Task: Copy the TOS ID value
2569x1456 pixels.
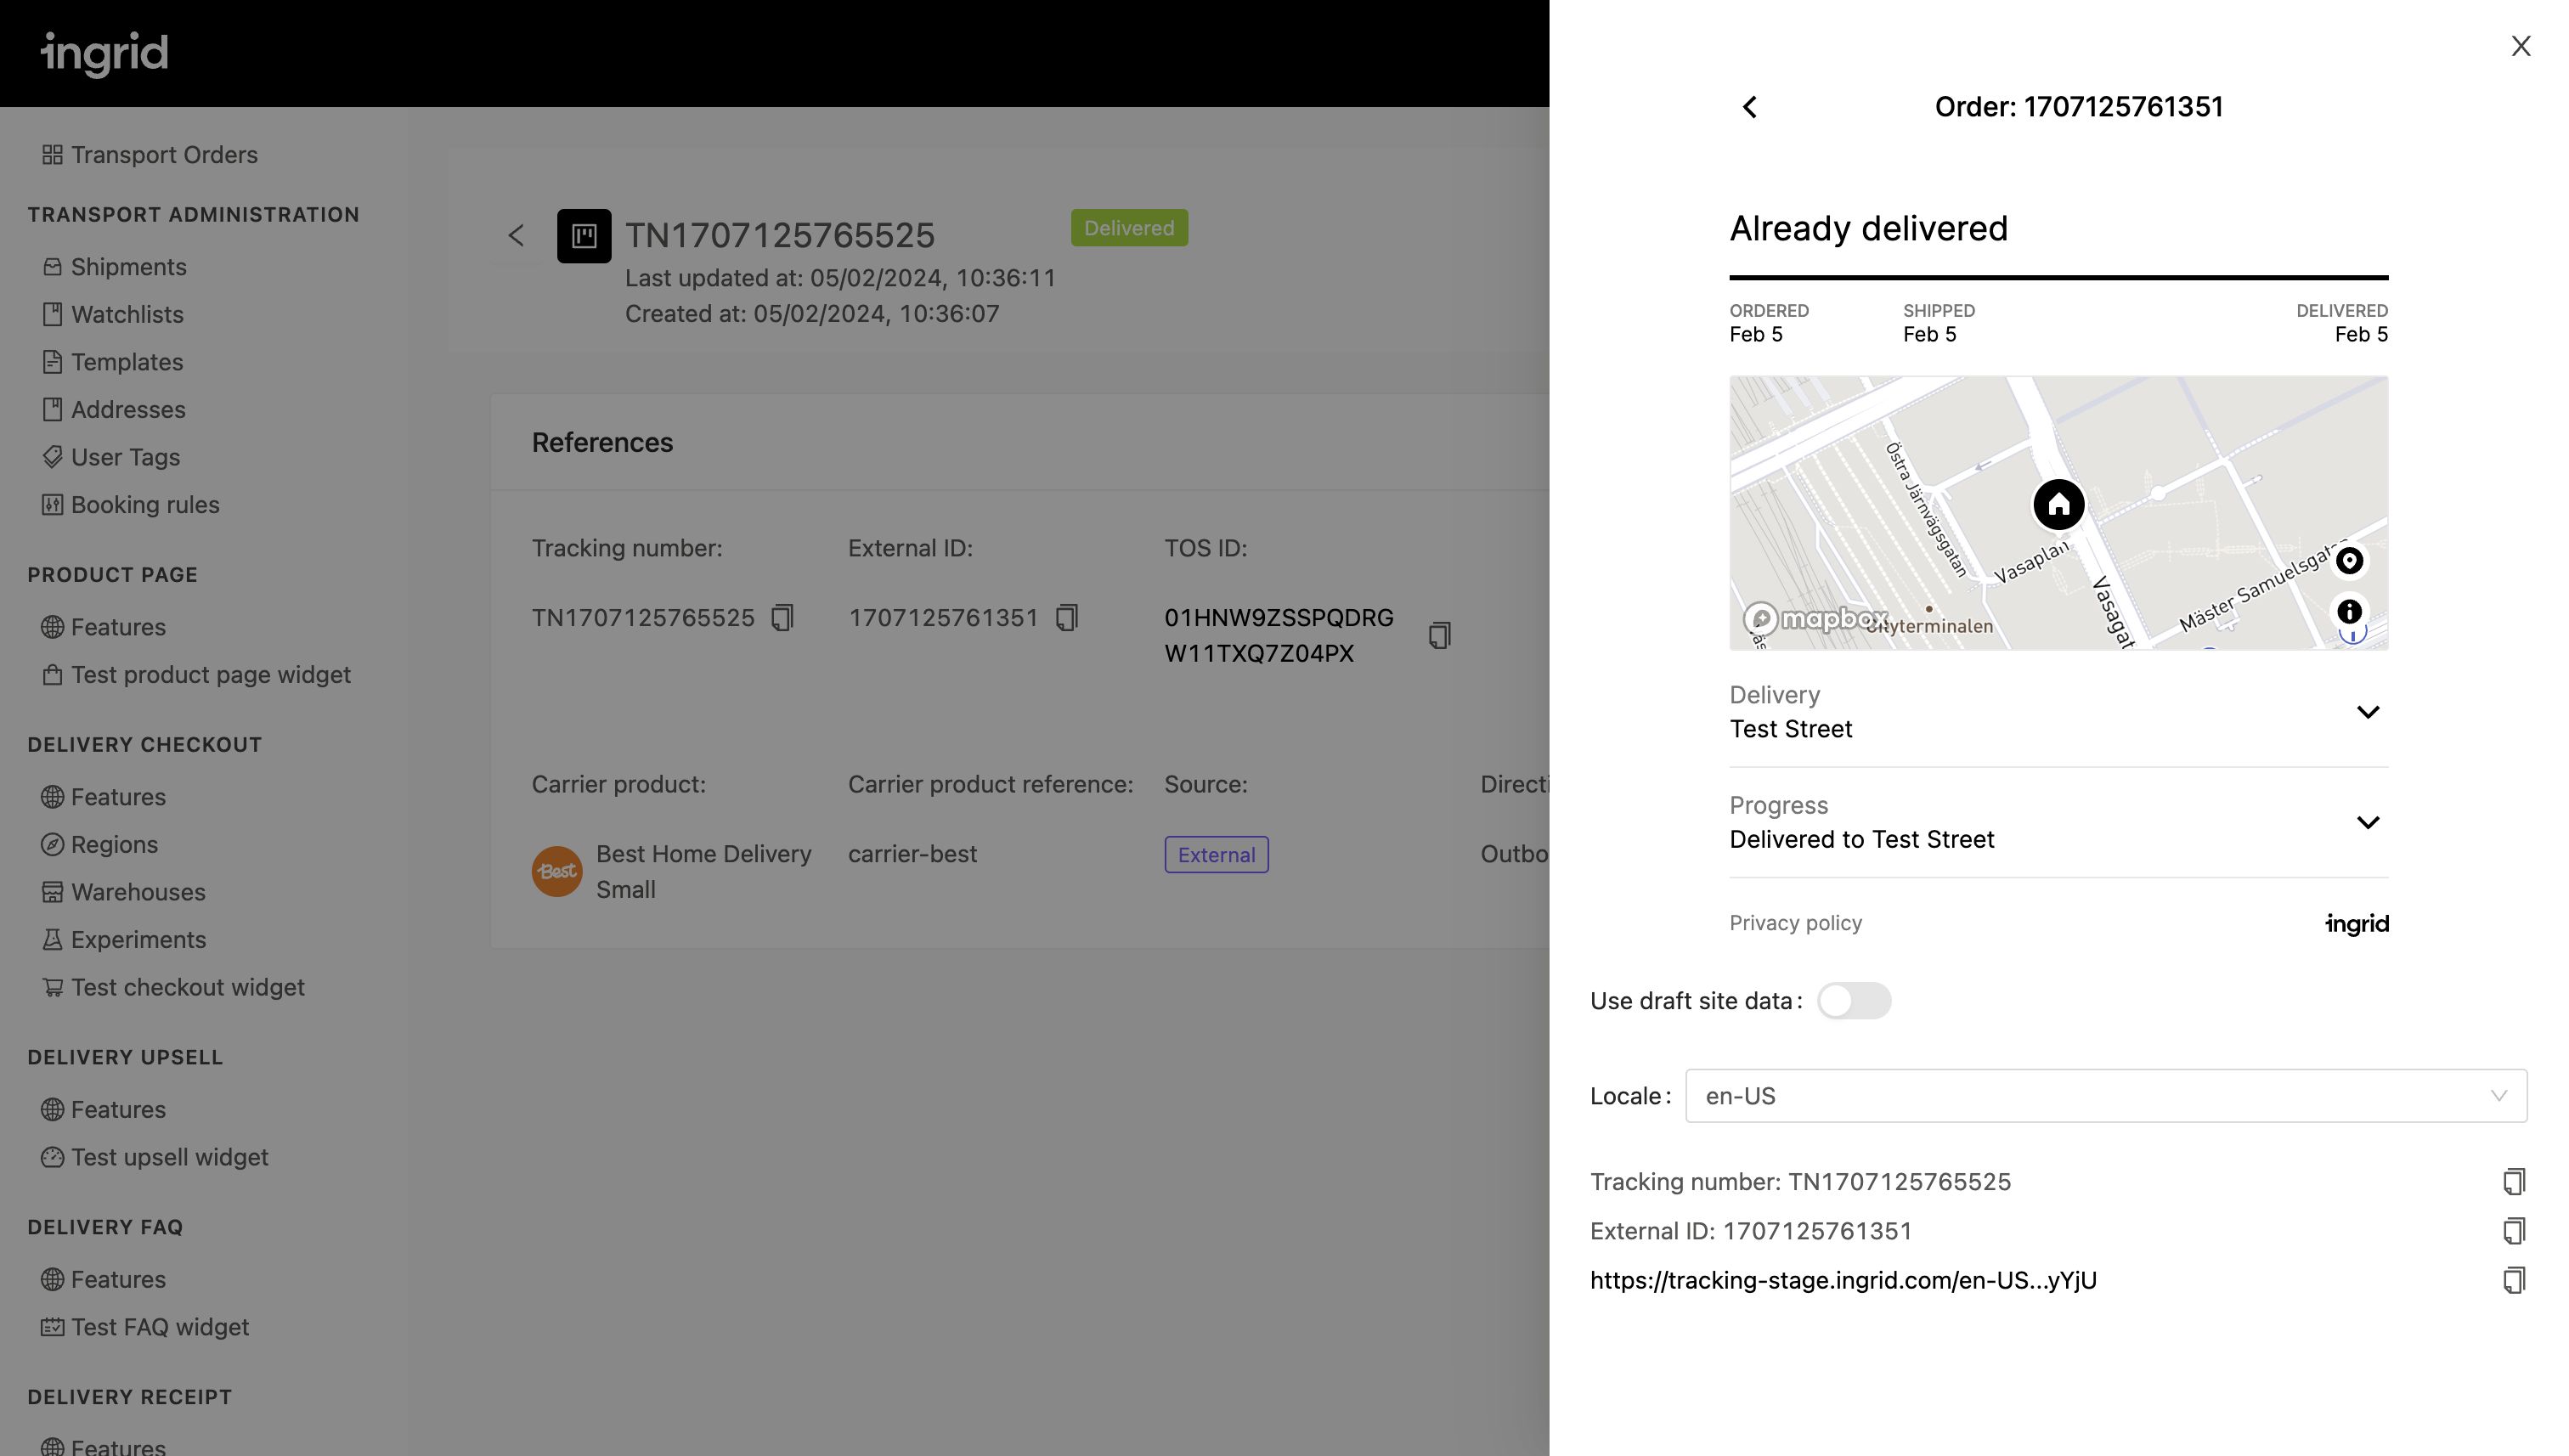Action: [x=1440, y=635]
